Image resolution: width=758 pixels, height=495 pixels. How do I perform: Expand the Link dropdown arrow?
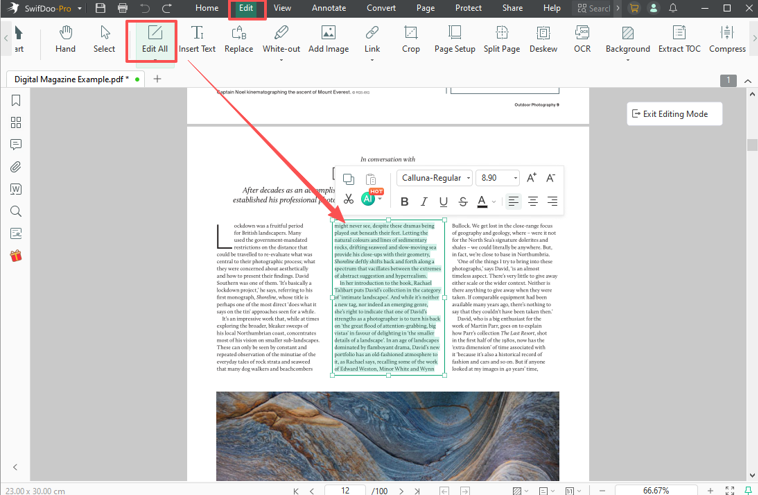372,60
